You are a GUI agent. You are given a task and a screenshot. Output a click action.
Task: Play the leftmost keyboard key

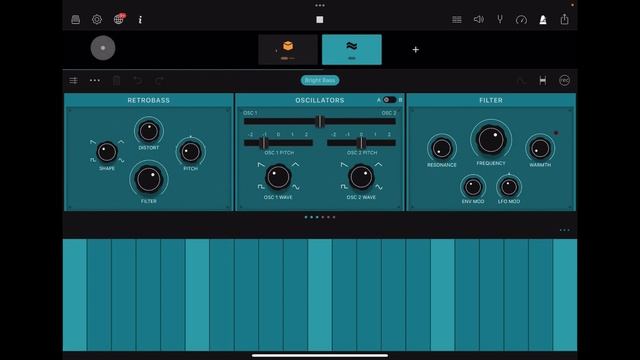75,295
